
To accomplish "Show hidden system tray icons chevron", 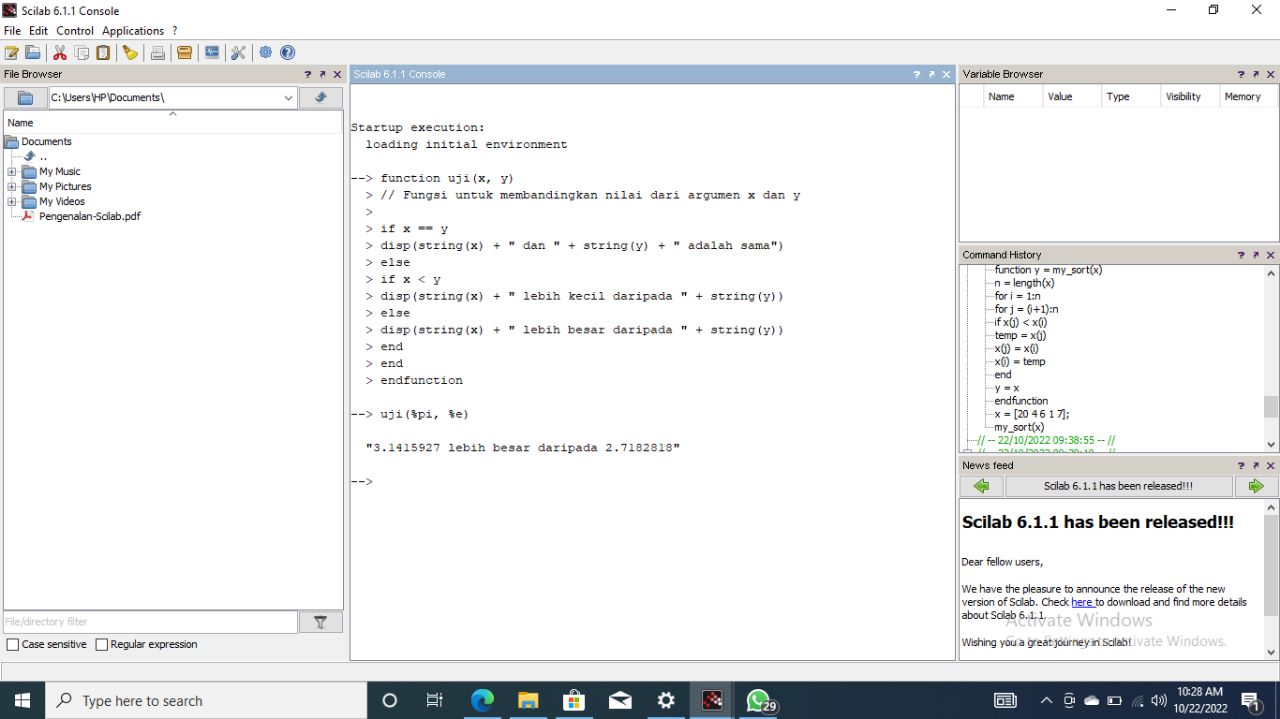I will point(1046,701).
